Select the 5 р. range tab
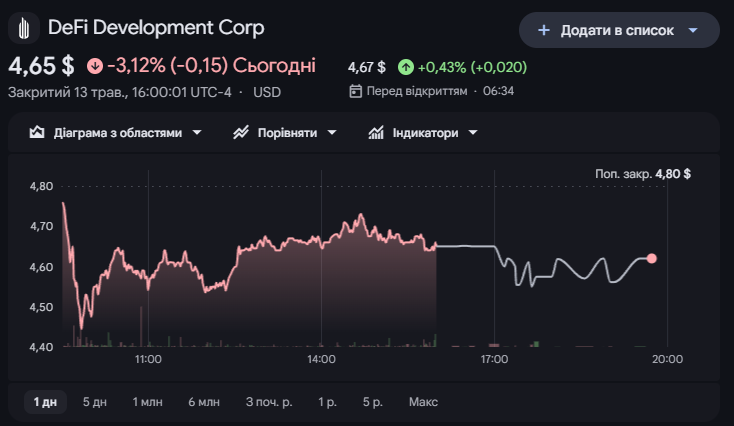 coord(373,402)
